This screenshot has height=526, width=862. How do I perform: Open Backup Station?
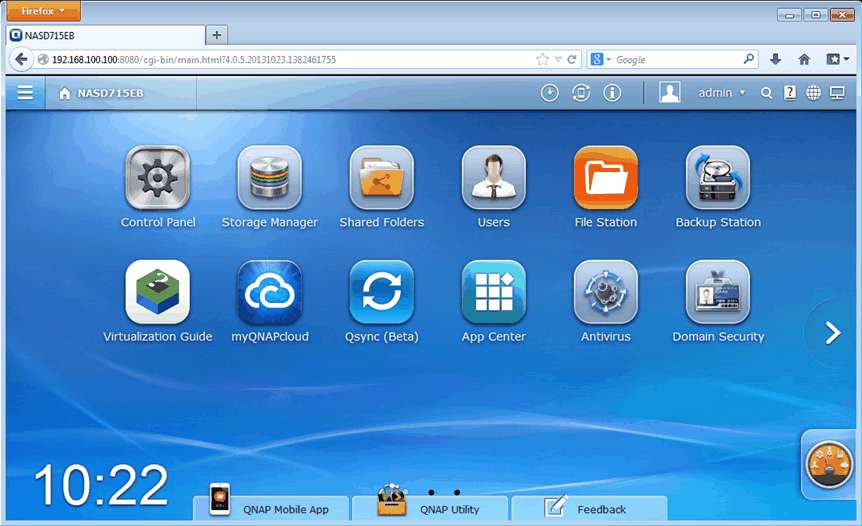[x=718, y=178]
